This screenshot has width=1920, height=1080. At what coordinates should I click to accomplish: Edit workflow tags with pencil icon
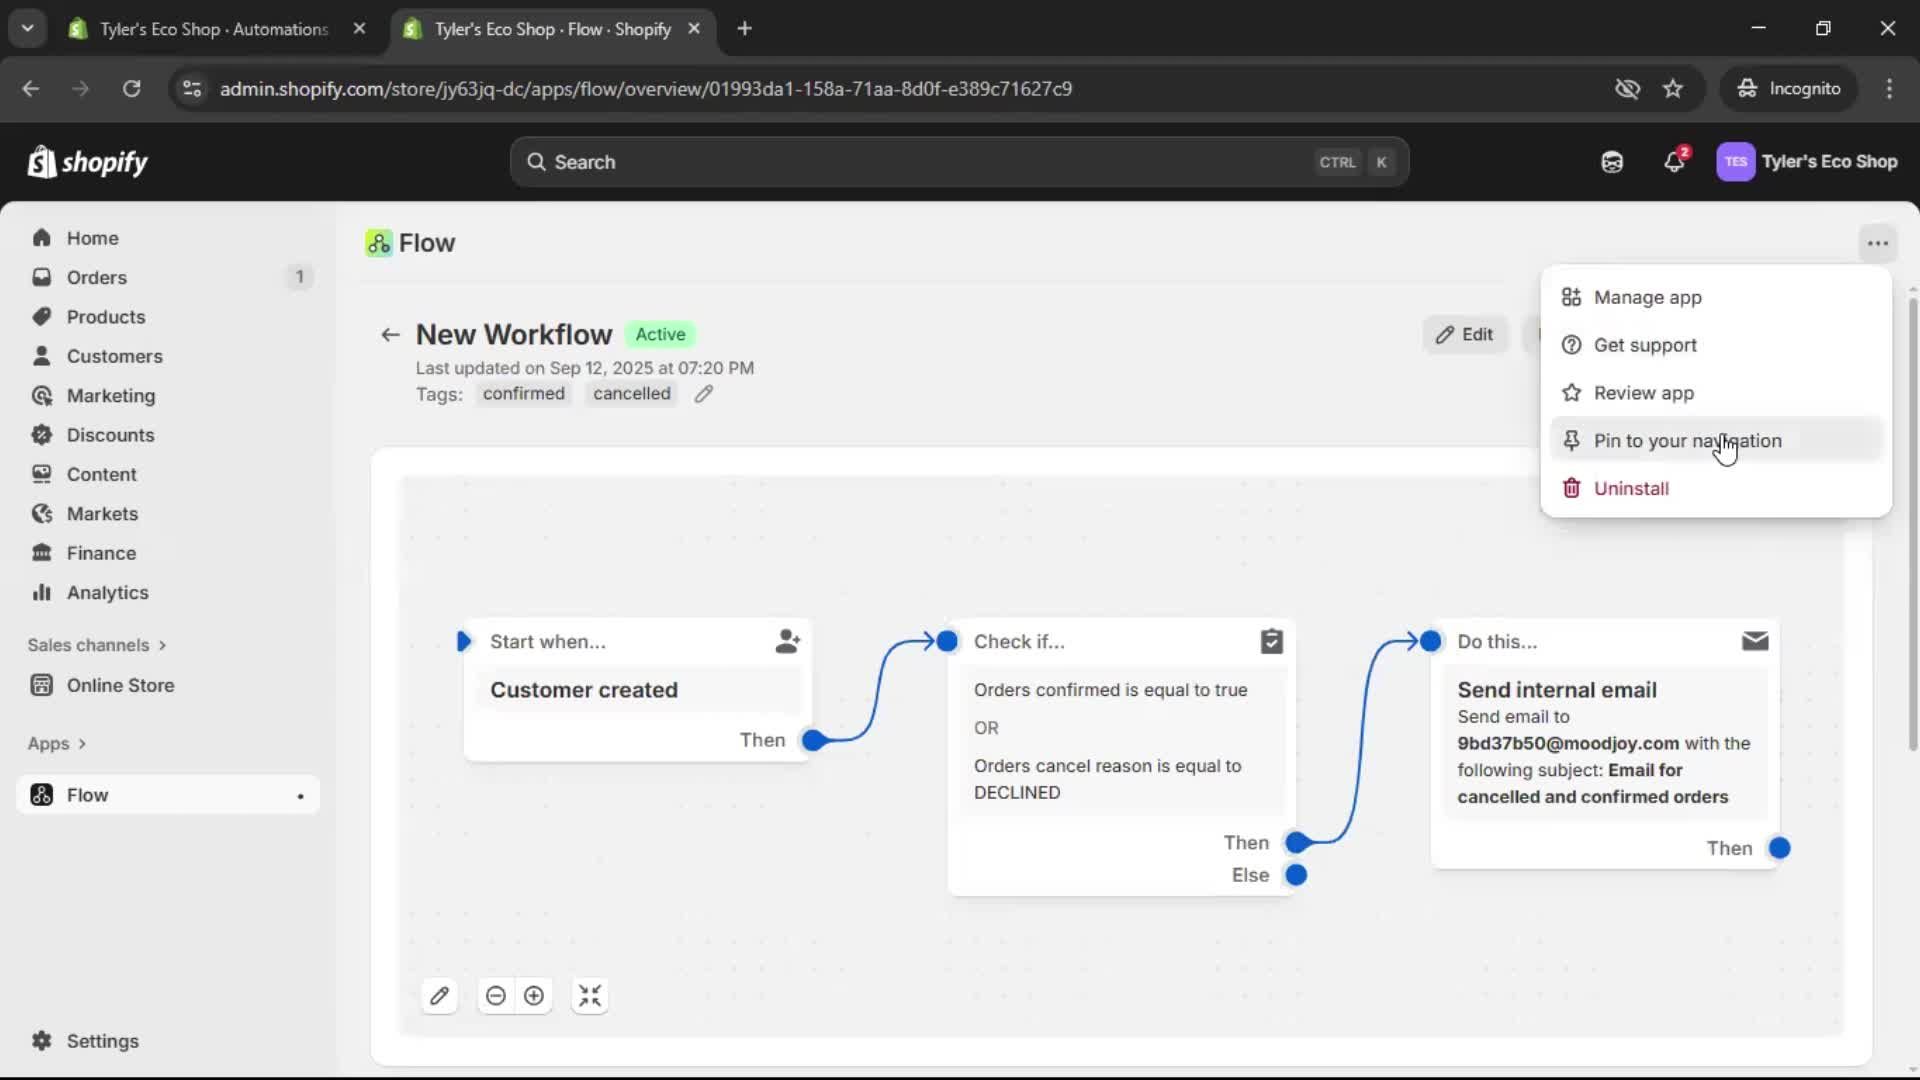[704, 394]
